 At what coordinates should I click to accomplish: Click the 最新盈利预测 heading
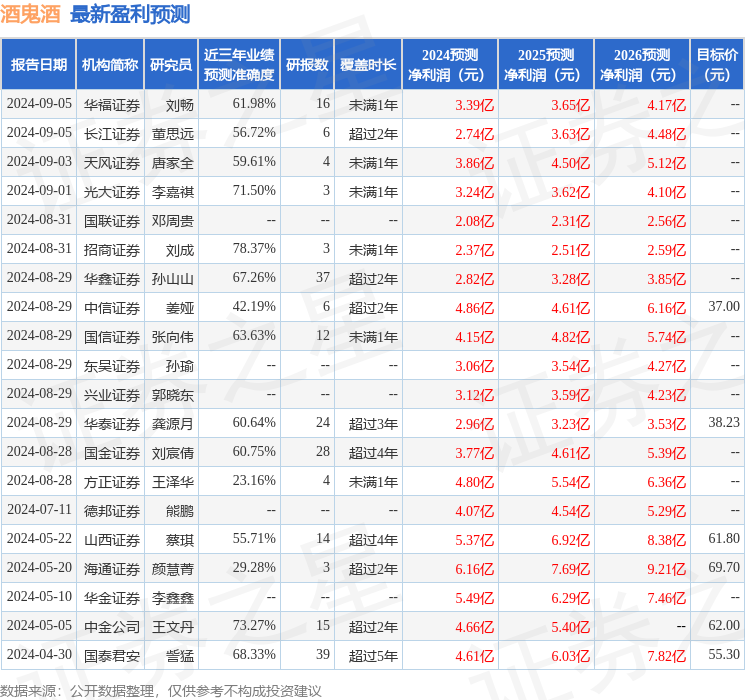pyautogui.click(x=130, y=14)
